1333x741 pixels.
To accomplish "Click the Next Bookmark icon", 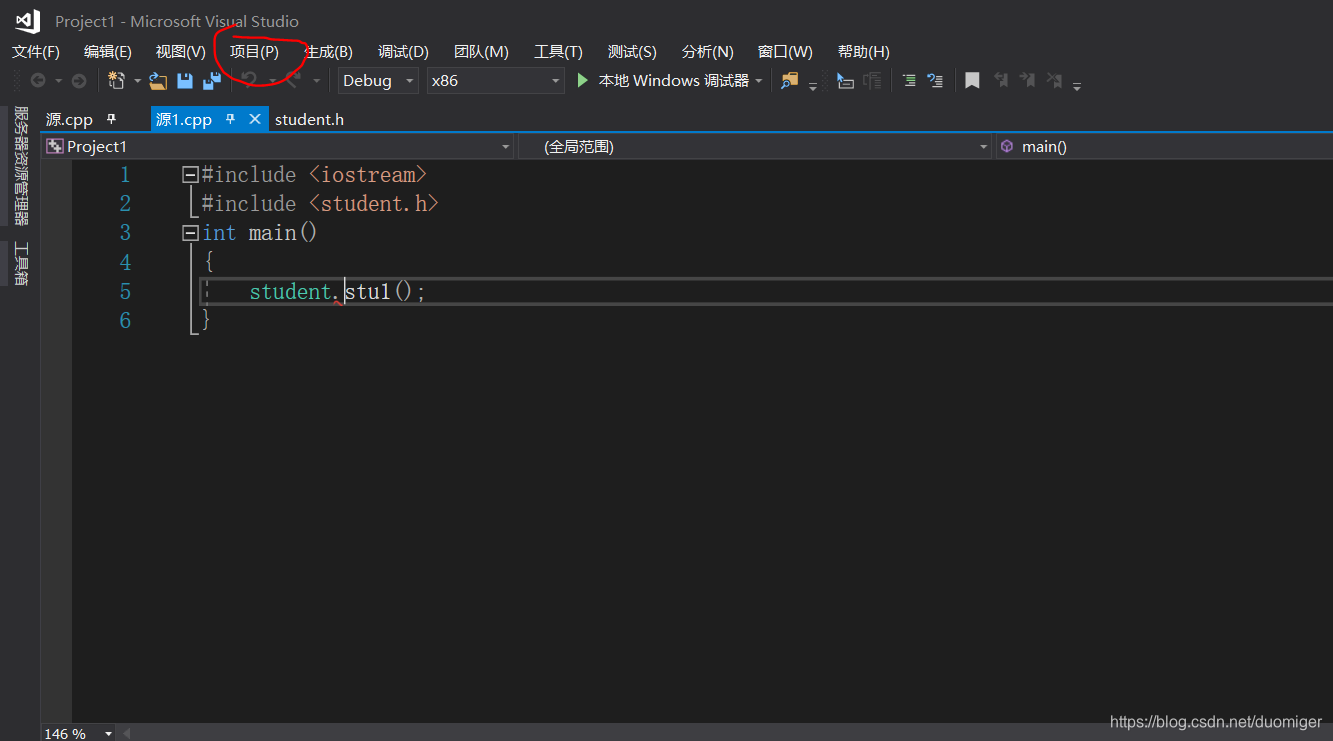I will (x=1027, y=80).
